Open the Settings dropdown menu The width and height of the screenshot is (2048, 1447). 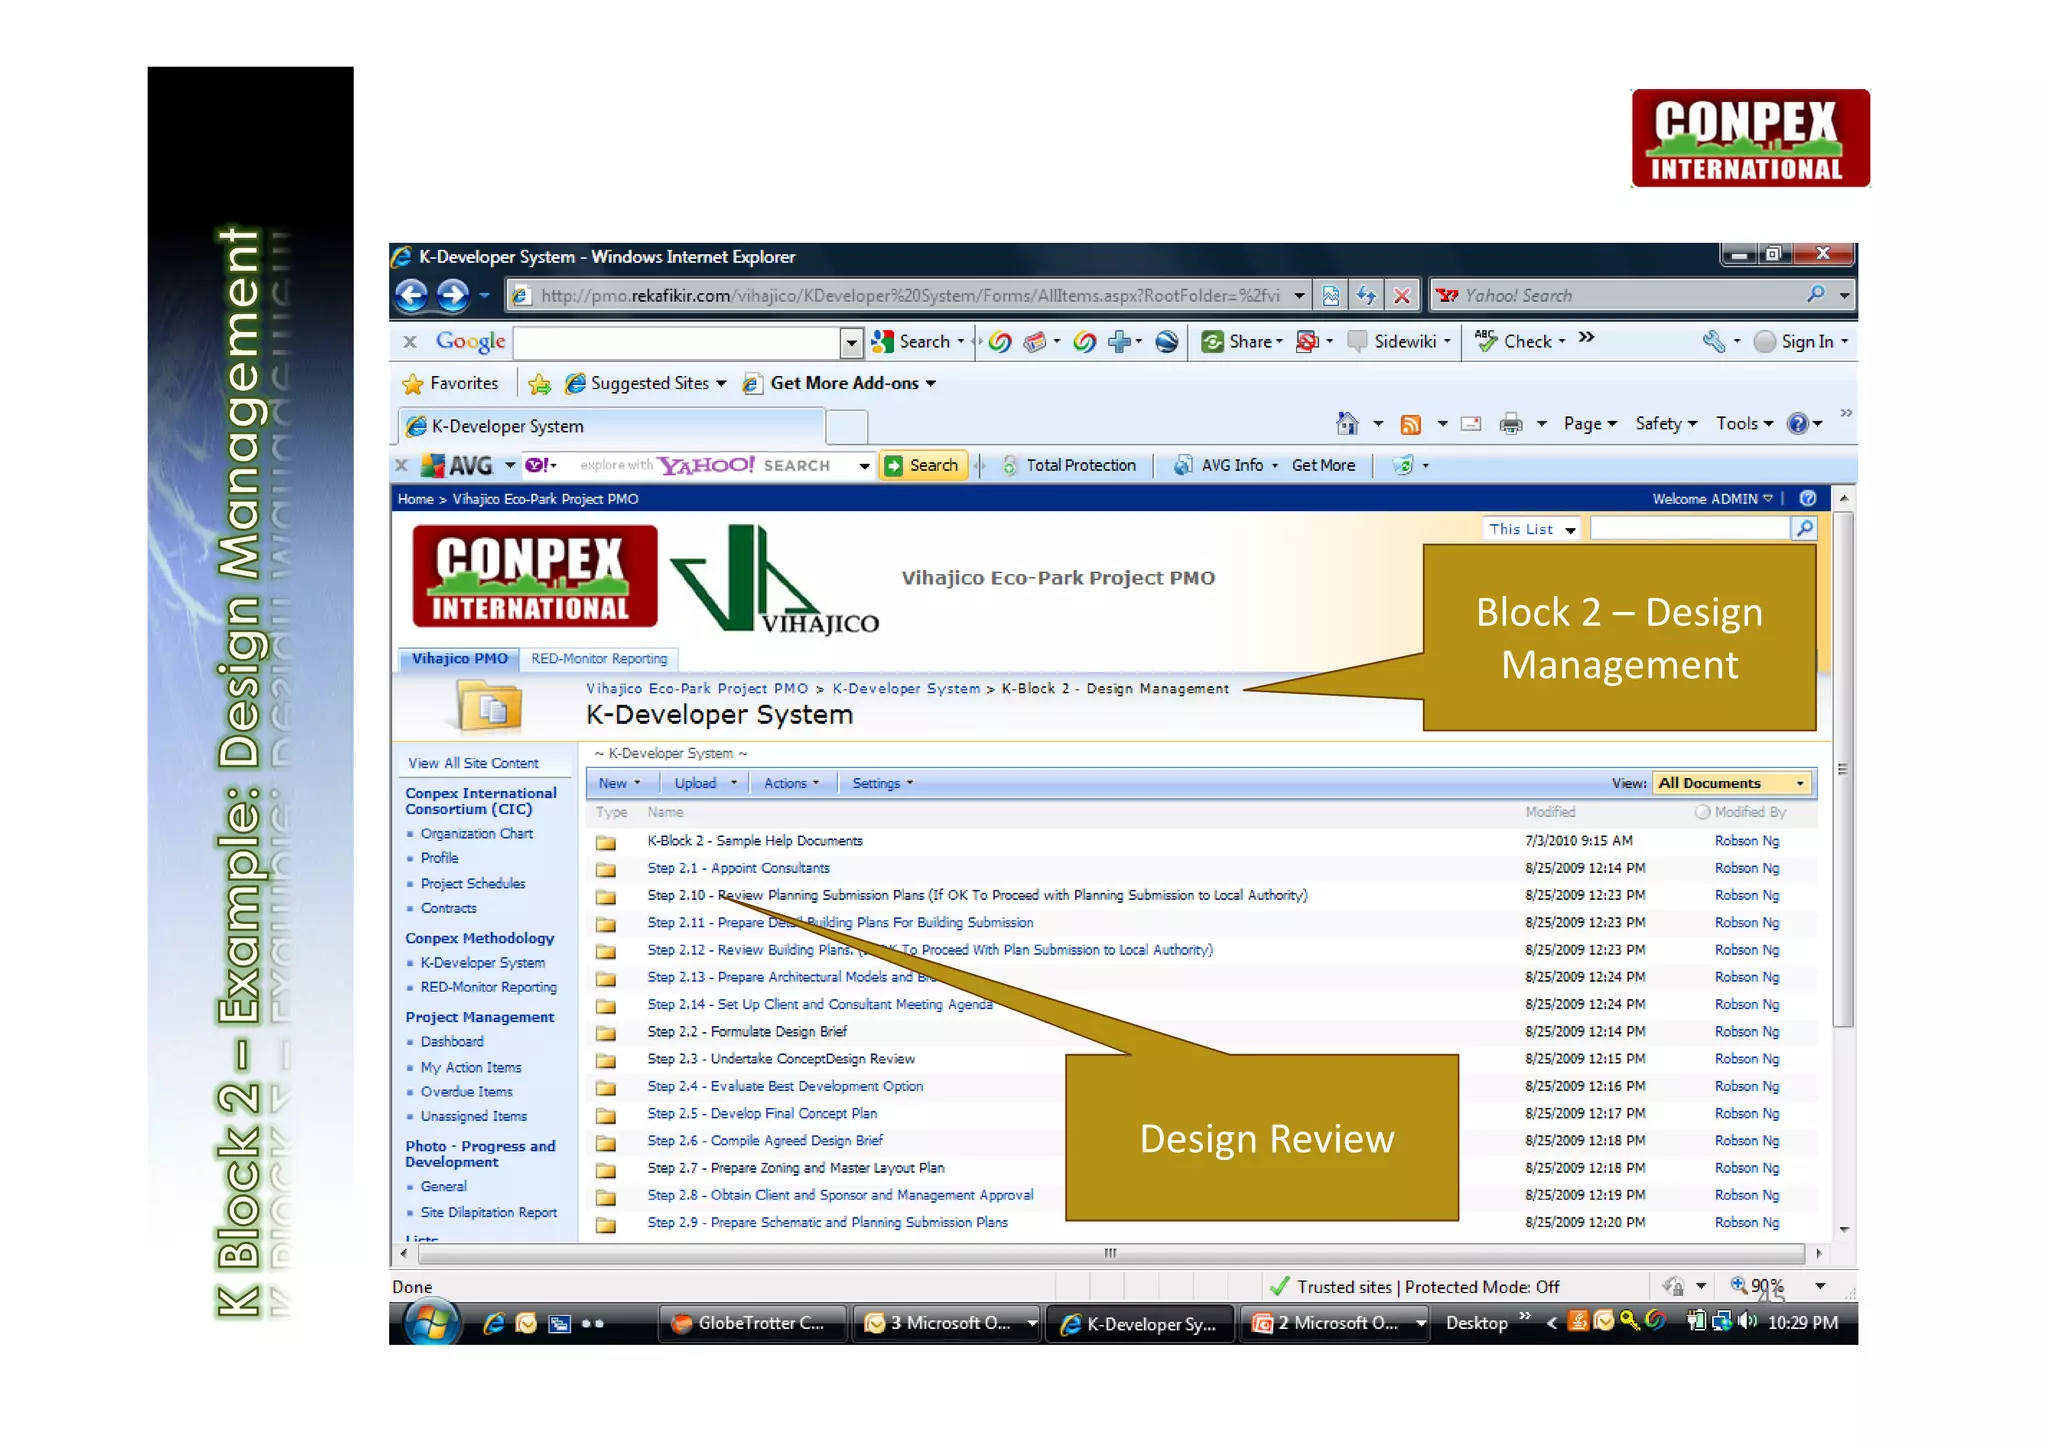pyautogui.click(x=882, y=783)
